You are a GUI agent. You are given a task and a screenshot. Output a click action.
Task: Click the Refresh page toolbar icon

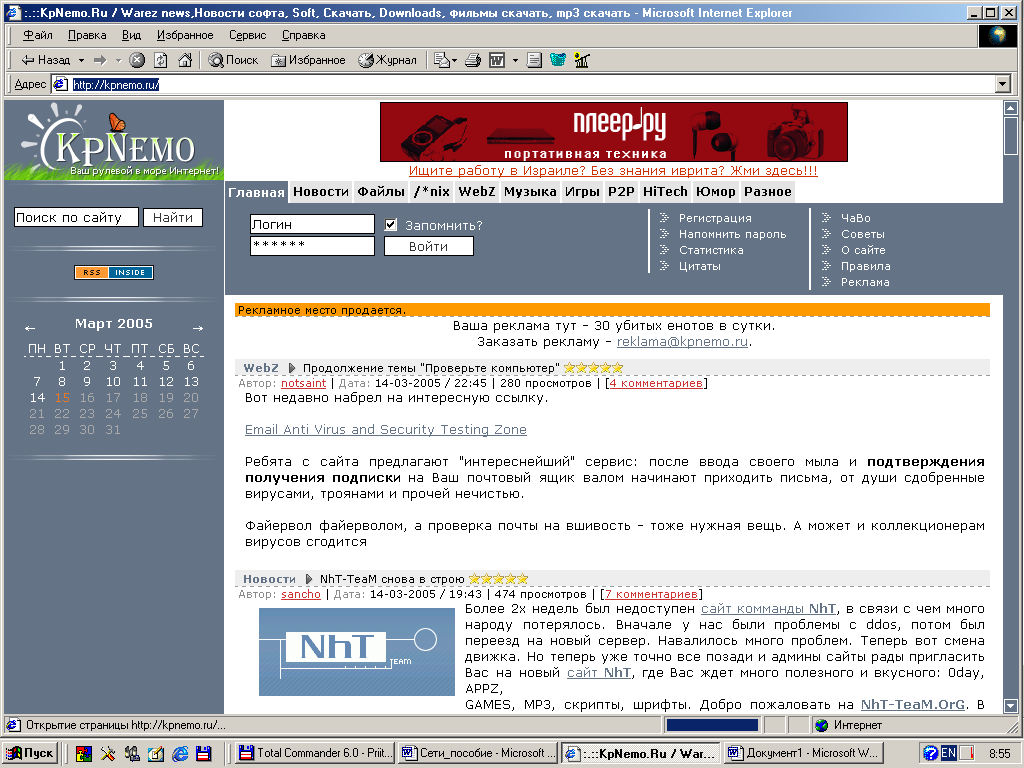point(160,60)
